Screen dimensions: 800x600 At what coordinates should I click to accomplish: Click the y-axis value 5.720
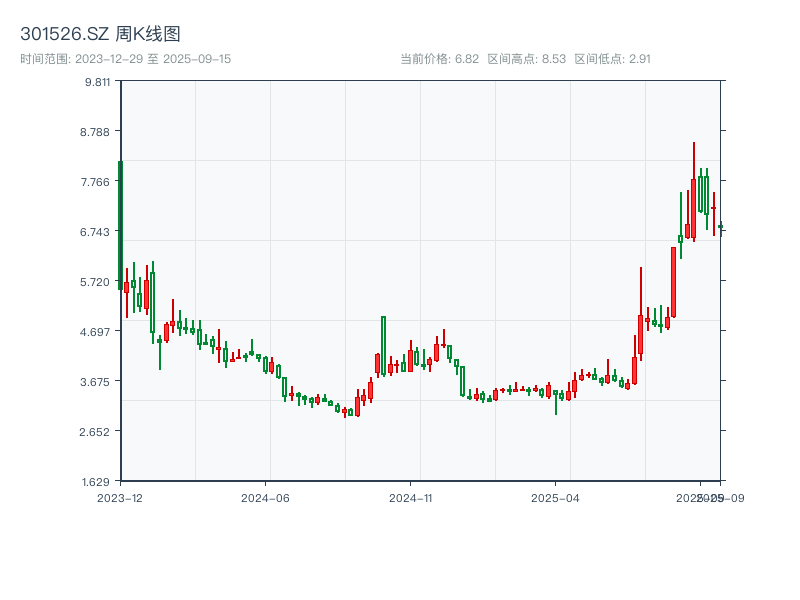click(95, 282)
